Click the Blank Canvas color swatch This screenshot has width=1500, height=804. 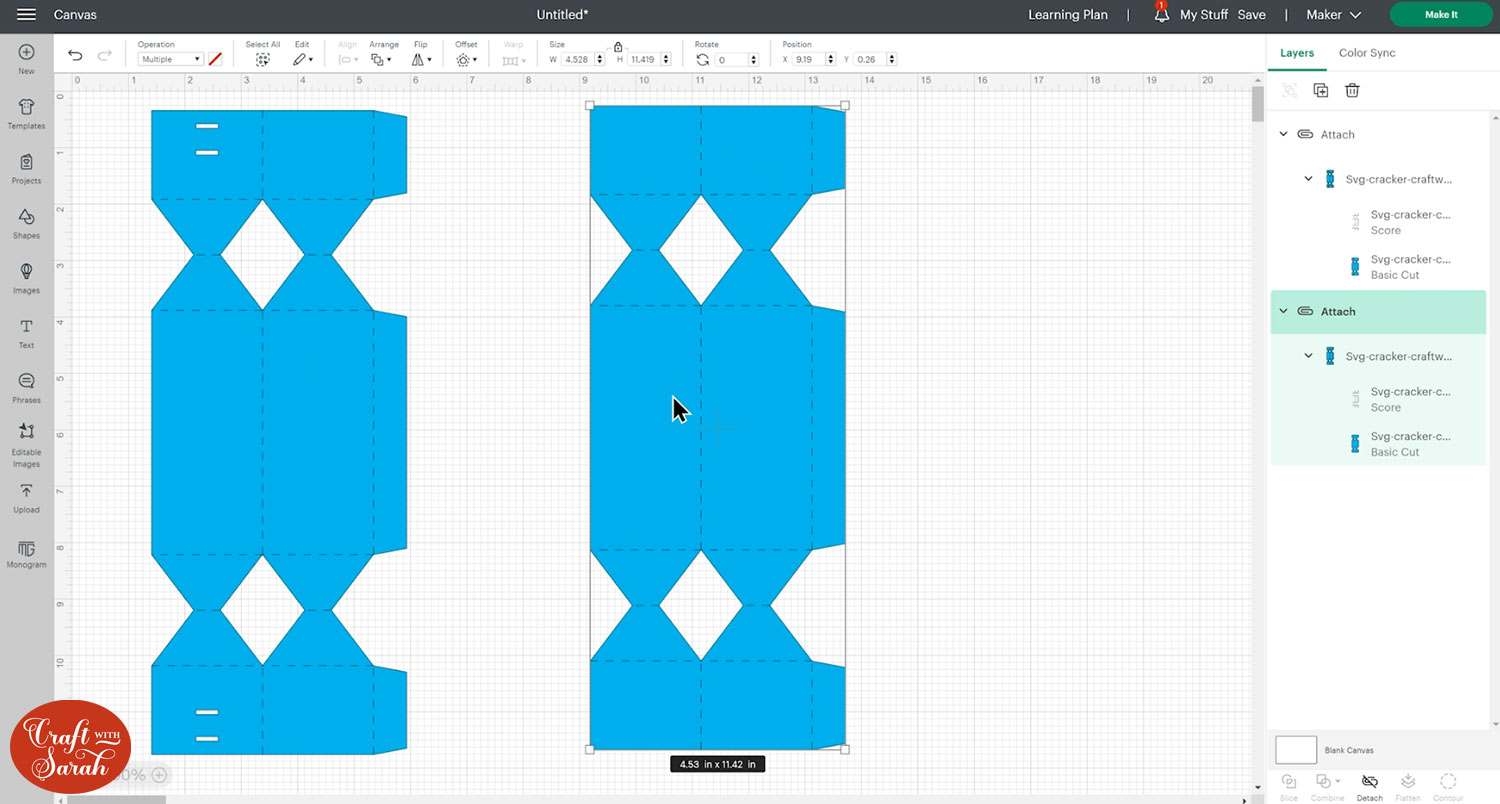tap(1296, 750)
